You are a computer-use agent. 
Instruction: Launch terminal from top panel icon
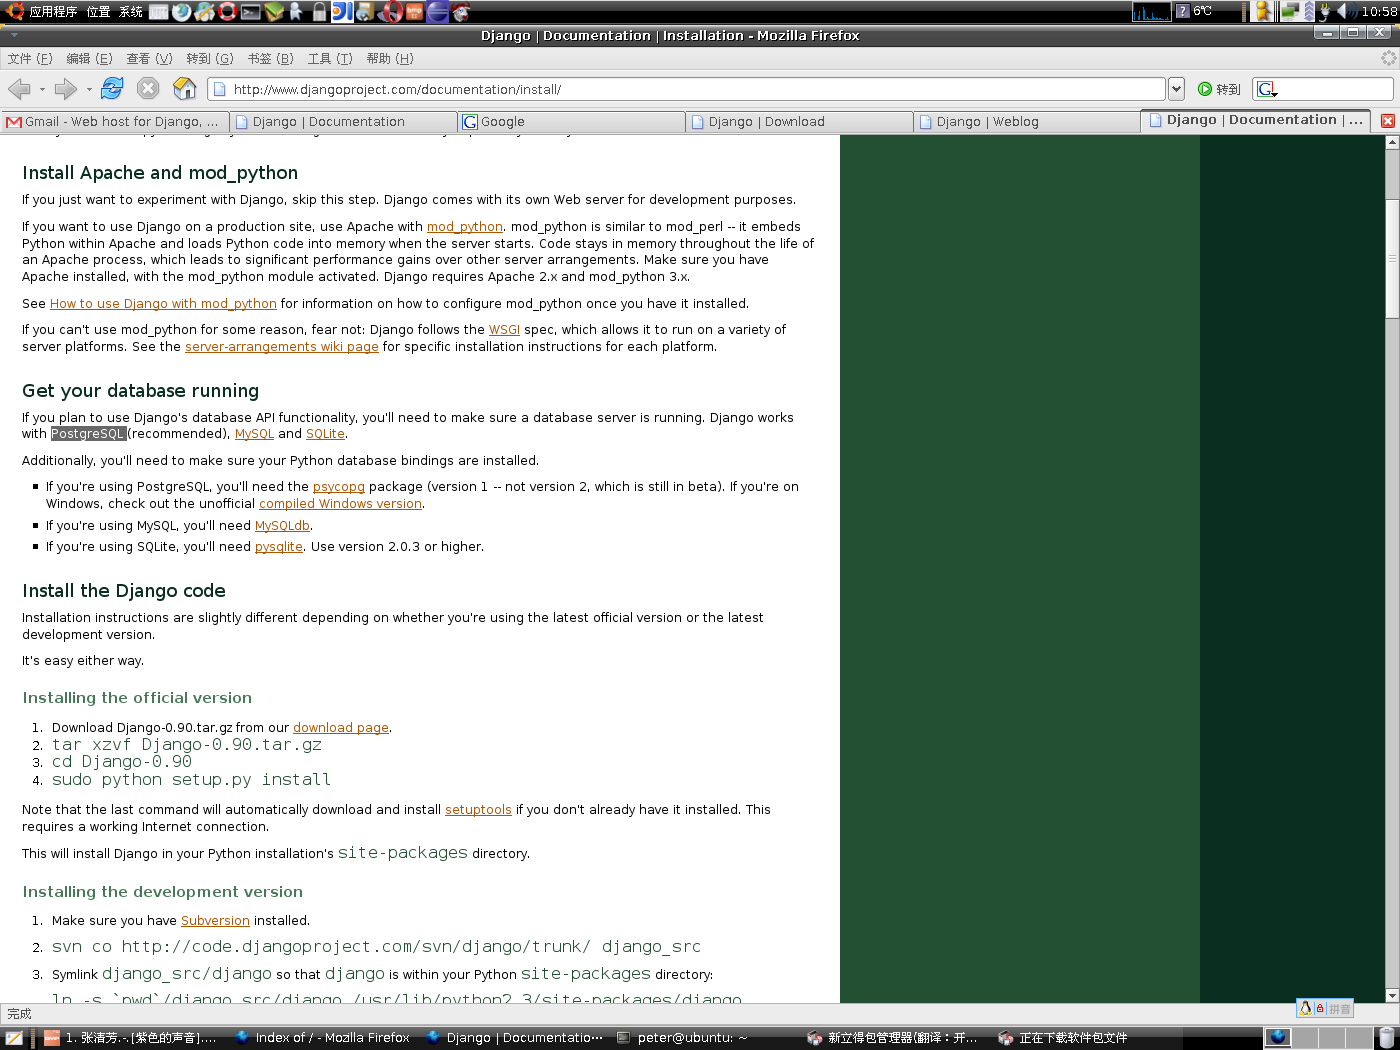click(x=251, y=12)
